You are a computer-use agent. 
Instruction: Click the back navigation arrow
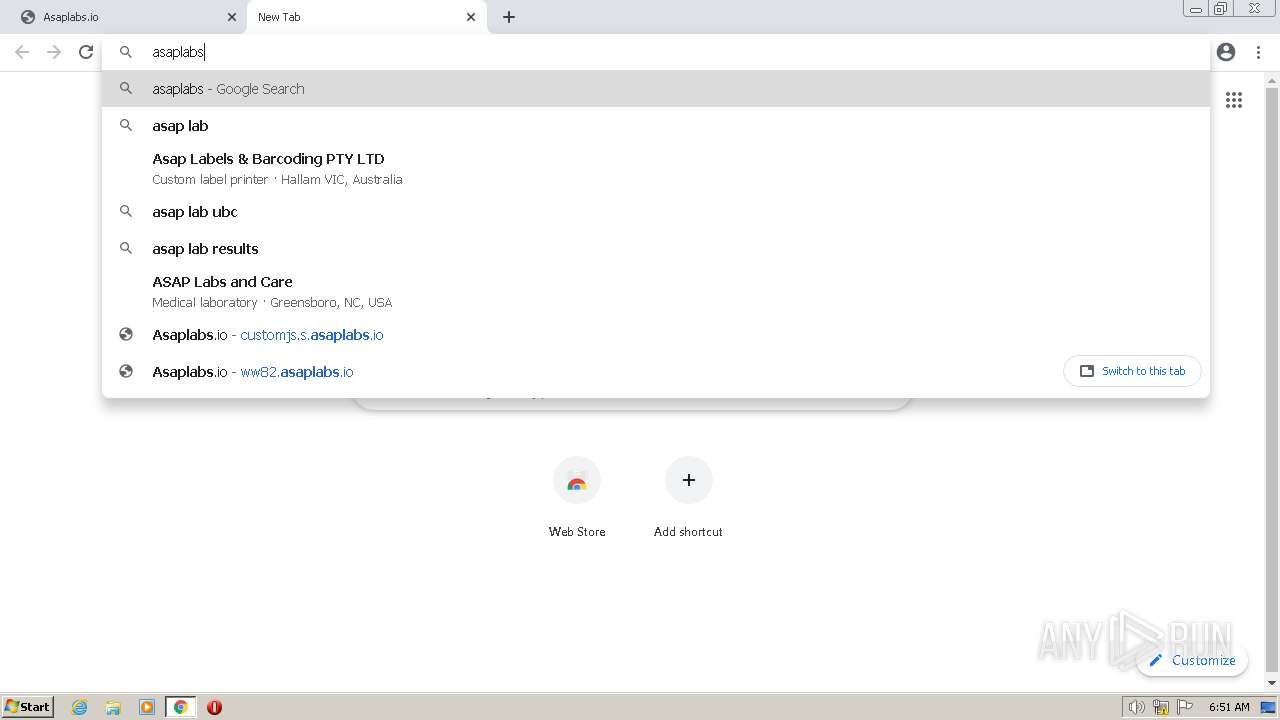tap(22, 52)
